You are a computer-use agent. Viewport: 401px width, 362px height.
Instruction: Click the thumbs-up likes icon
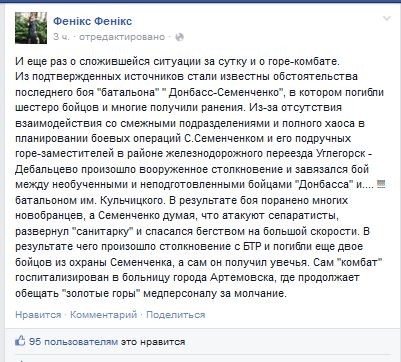tap(20, 341)
